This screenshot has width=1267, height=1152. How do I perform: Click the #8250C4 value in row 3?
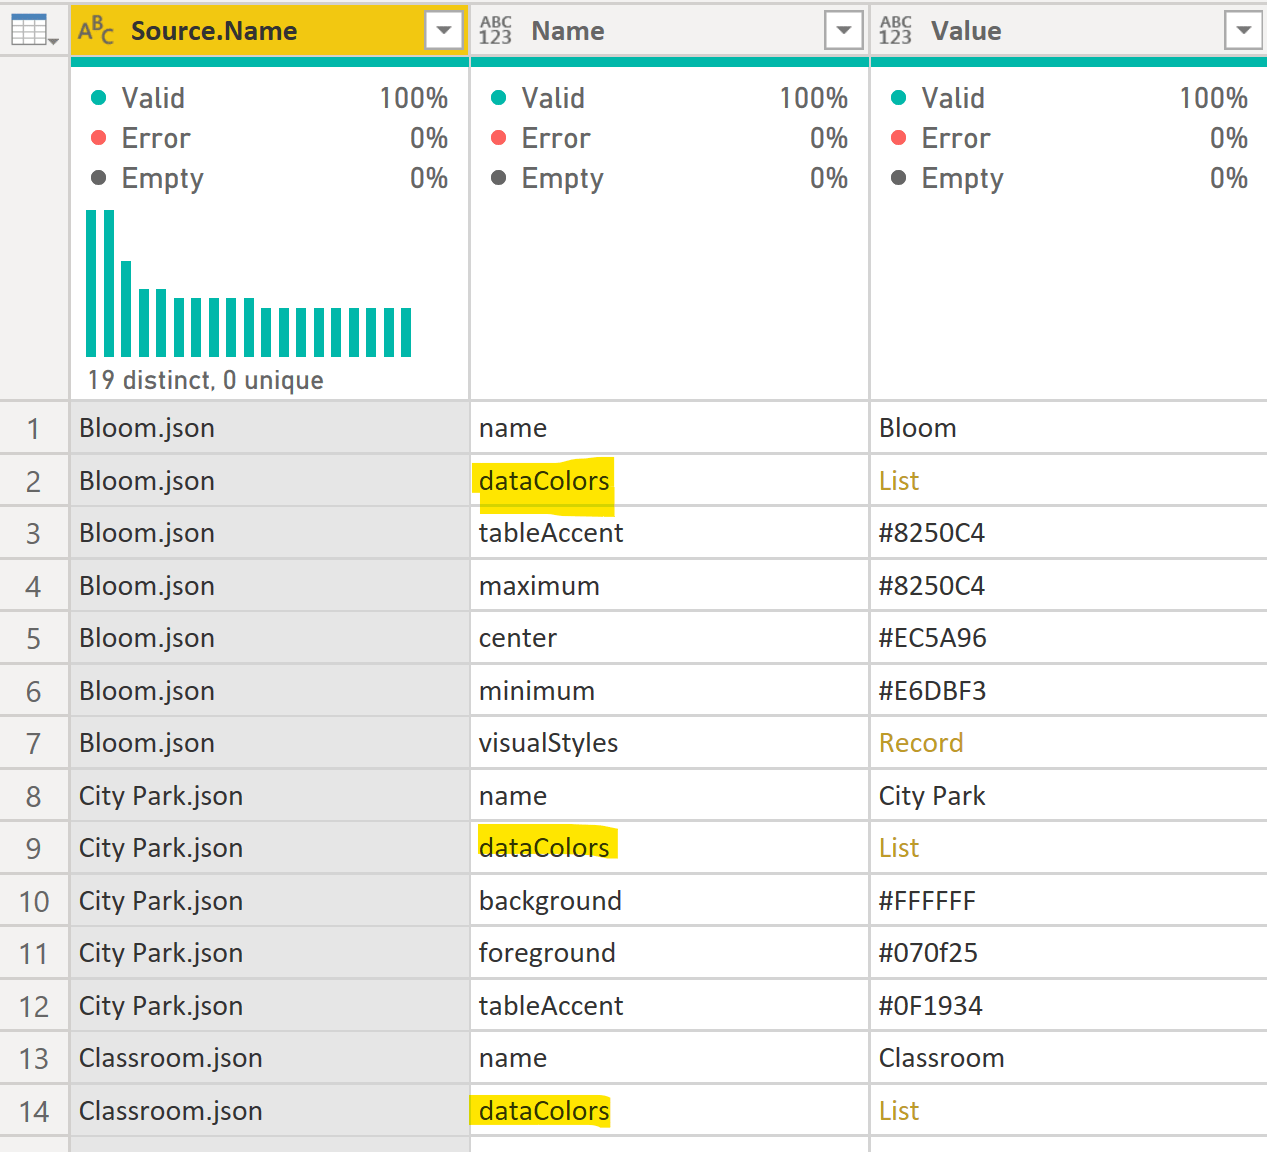tap(1069, 533)
